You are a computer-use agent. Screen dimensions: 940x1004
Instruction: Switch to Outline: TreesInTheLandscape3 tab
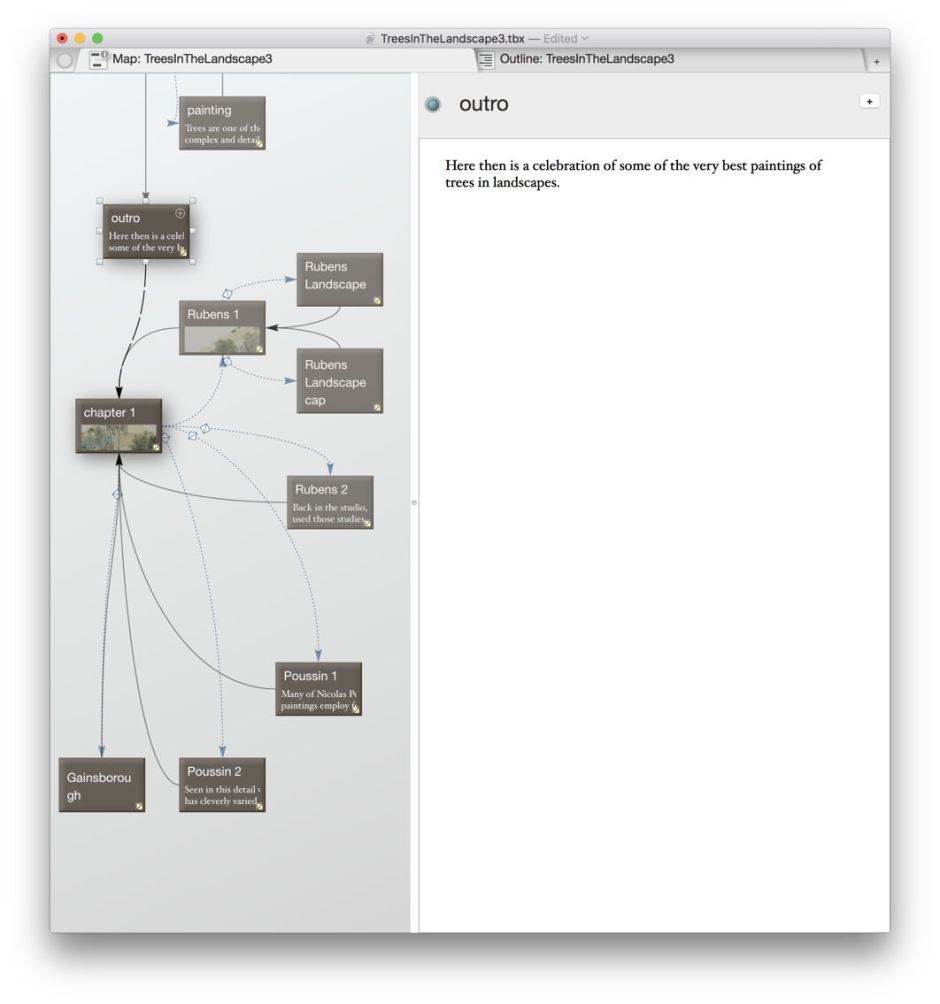point(586,59)
